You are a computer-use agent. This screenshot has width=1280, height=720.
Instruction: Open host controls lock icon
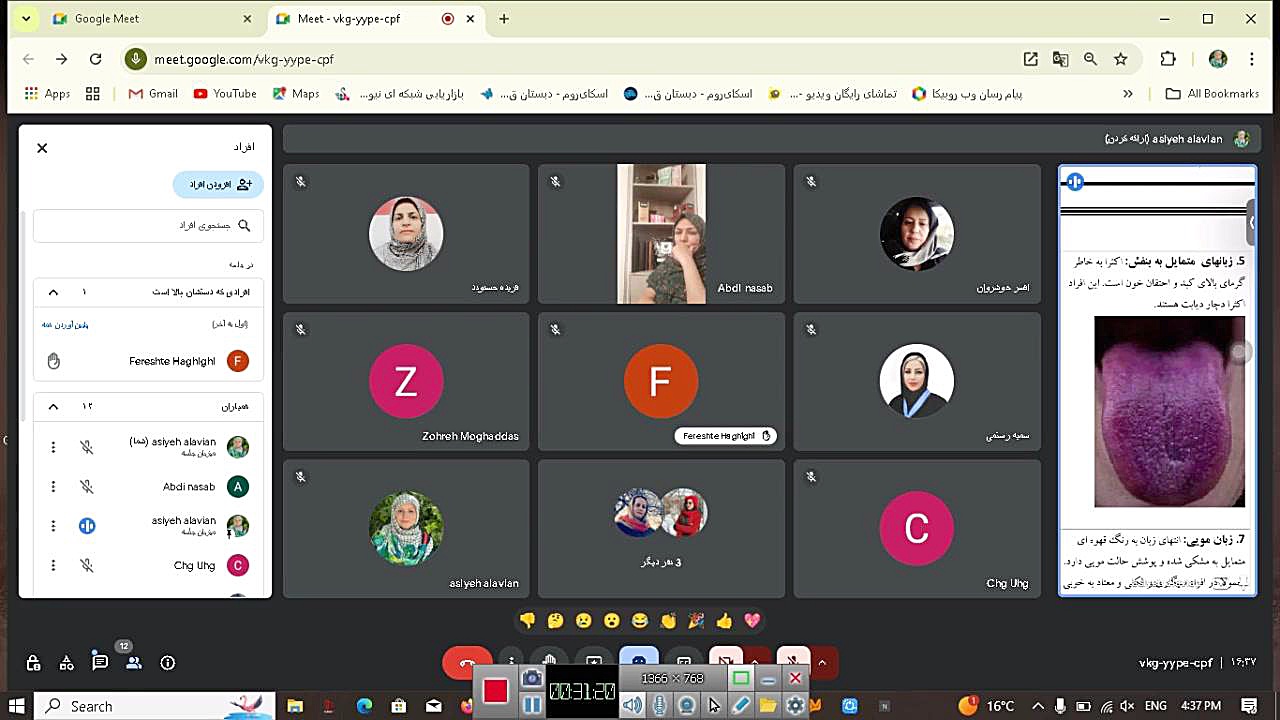point(33,662)
